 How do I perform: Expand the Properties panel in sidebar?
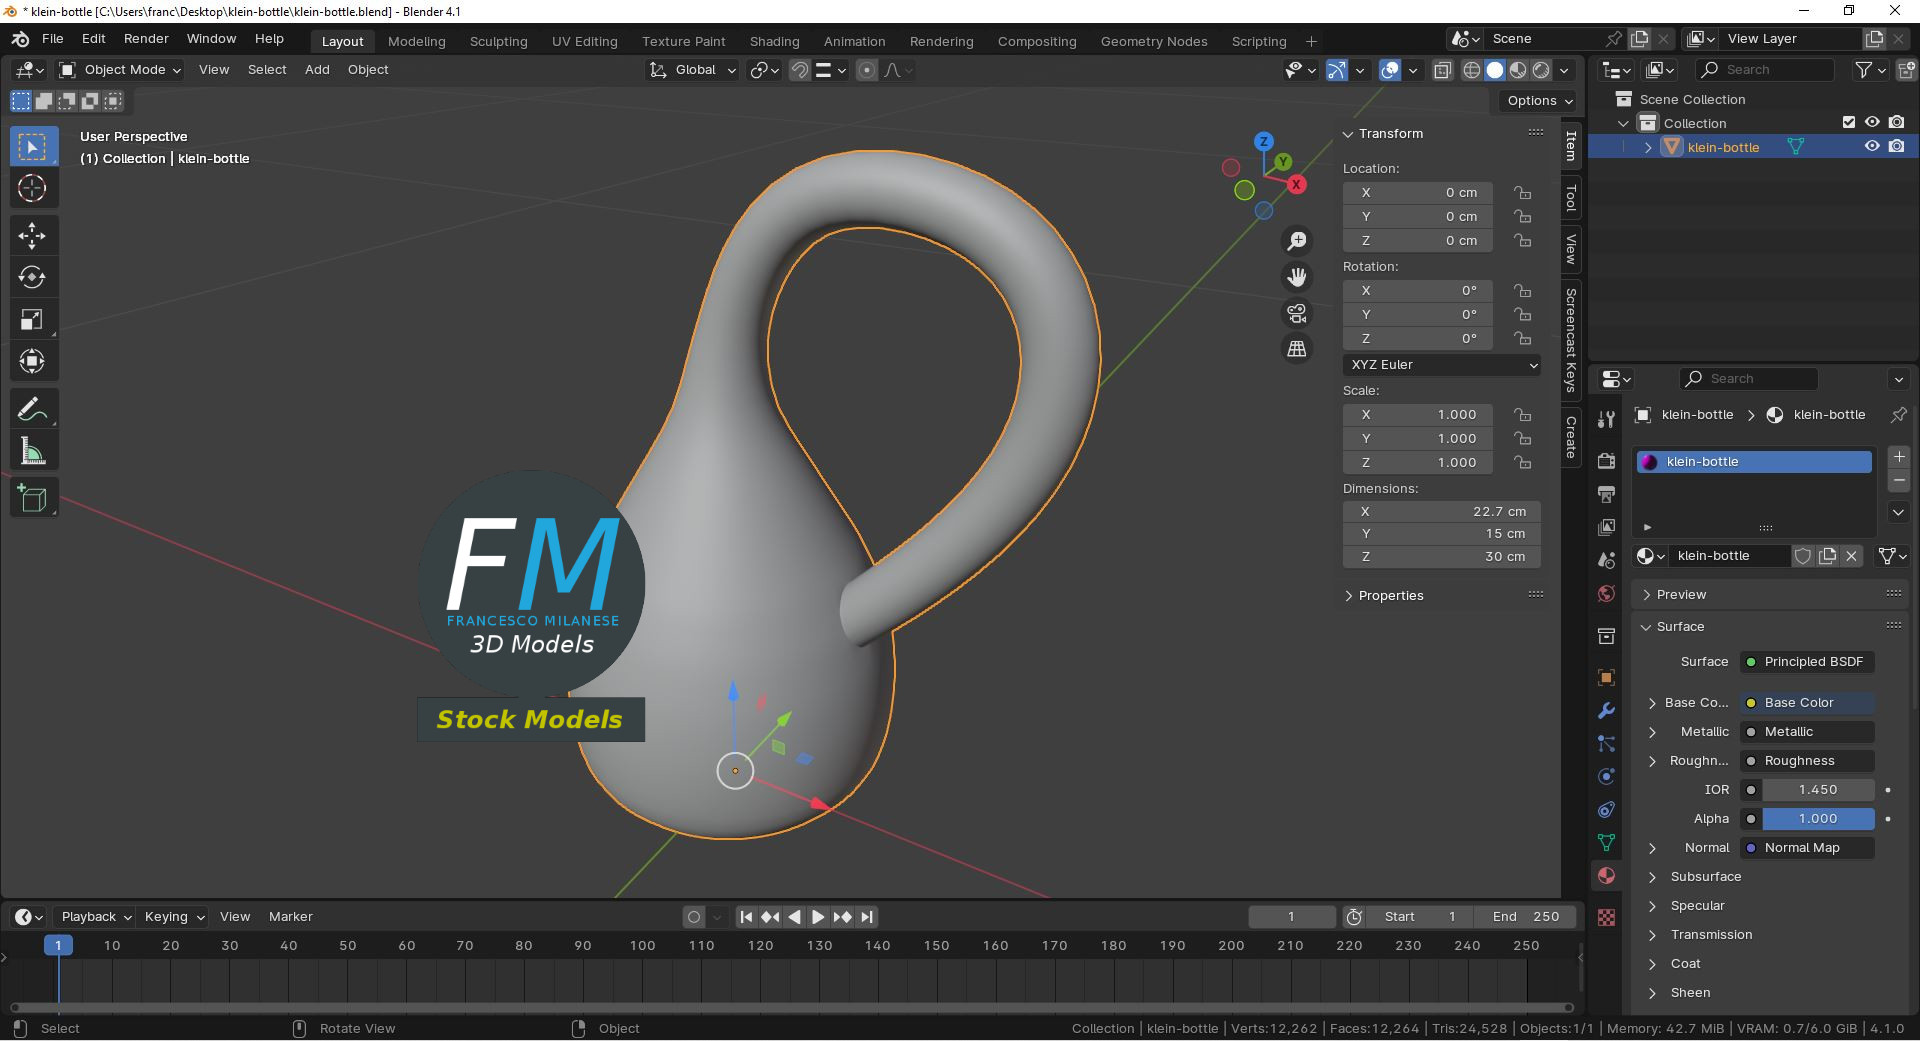(1390, 595)
